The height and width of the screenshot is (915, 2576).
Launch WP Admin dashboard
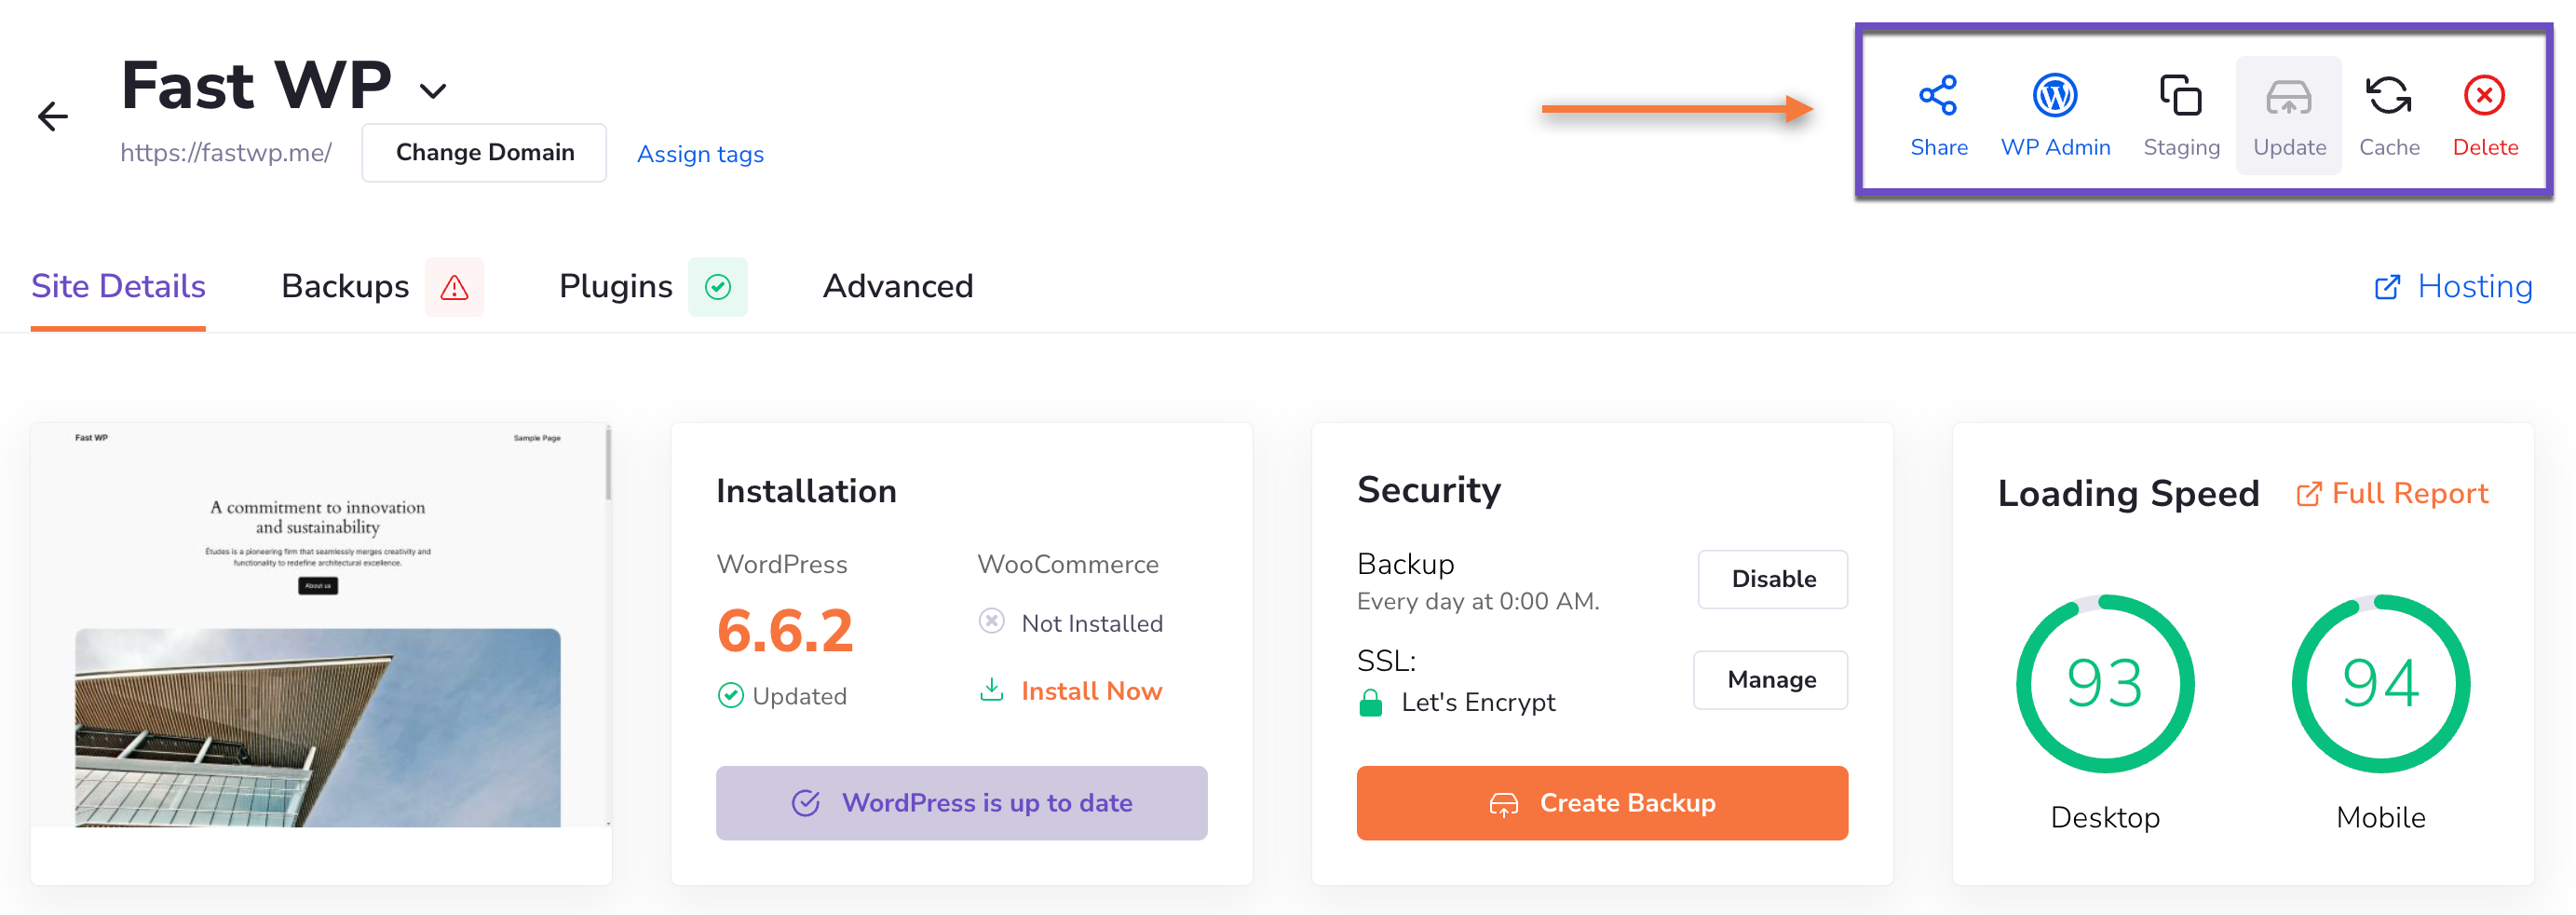pyautogui.click(x=2055, y=113)
